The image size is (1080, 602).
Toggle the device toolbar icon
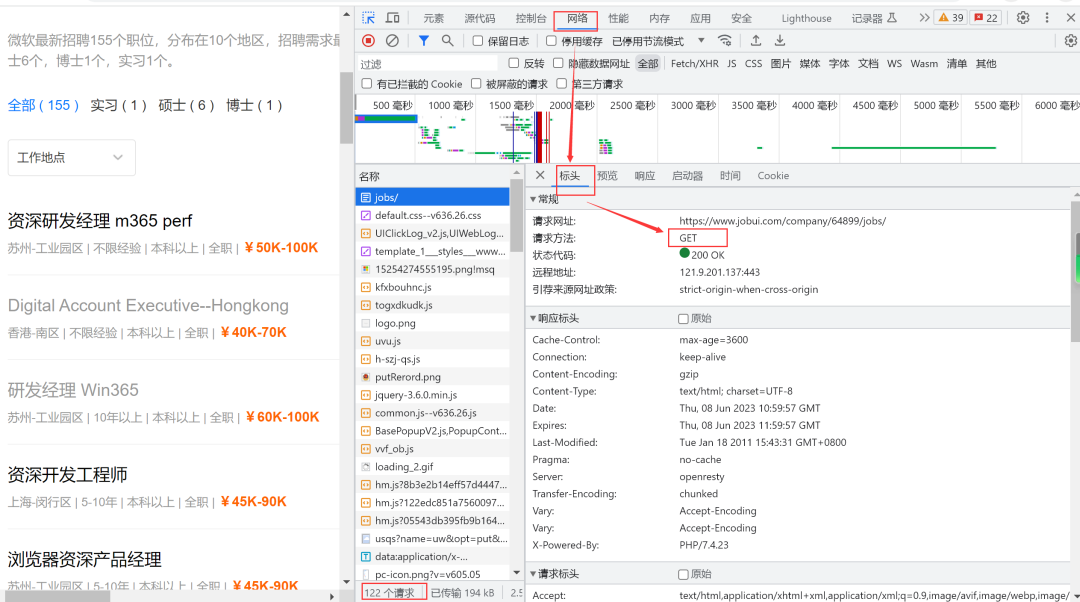pos(393,18)
